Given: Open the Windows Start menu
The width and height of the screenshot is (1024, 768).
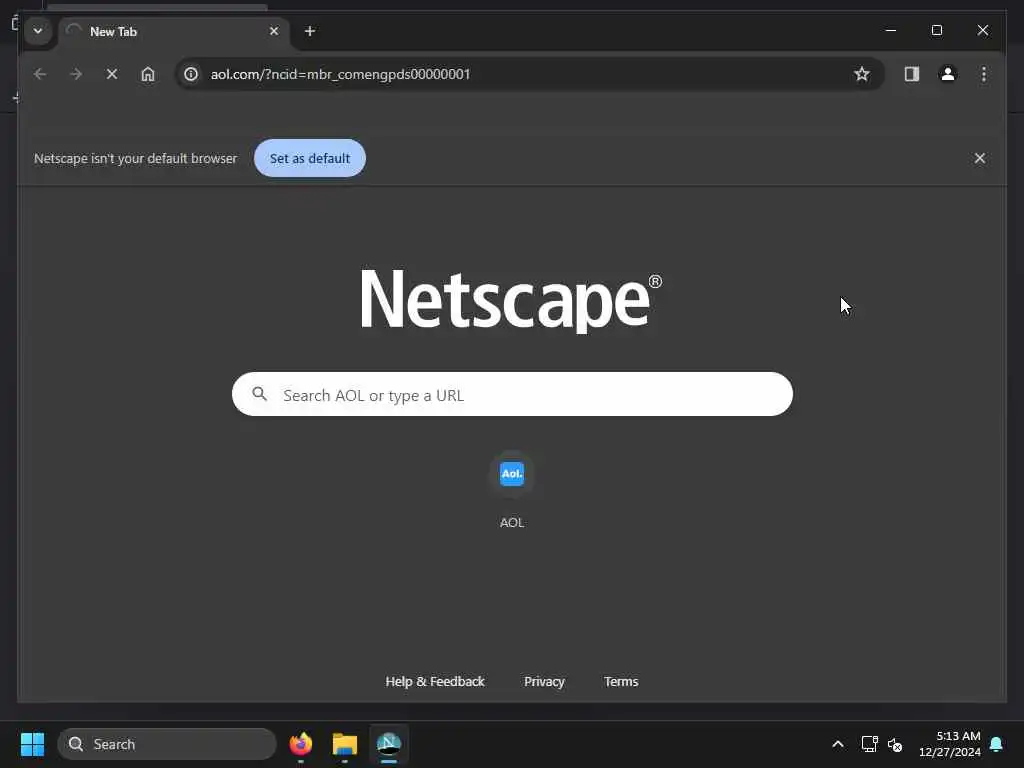Looking at the screenshot, I should [32, 744].
